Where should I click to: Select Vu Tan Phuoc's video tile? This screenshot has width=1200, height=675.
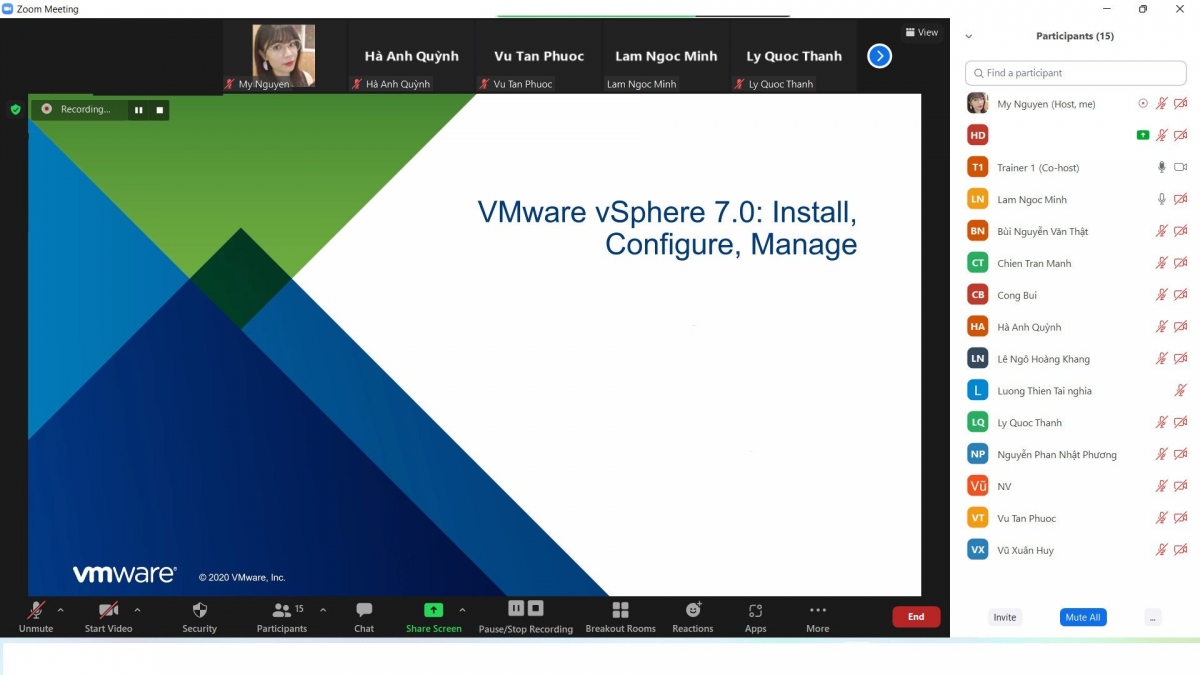tap(539, 57)
